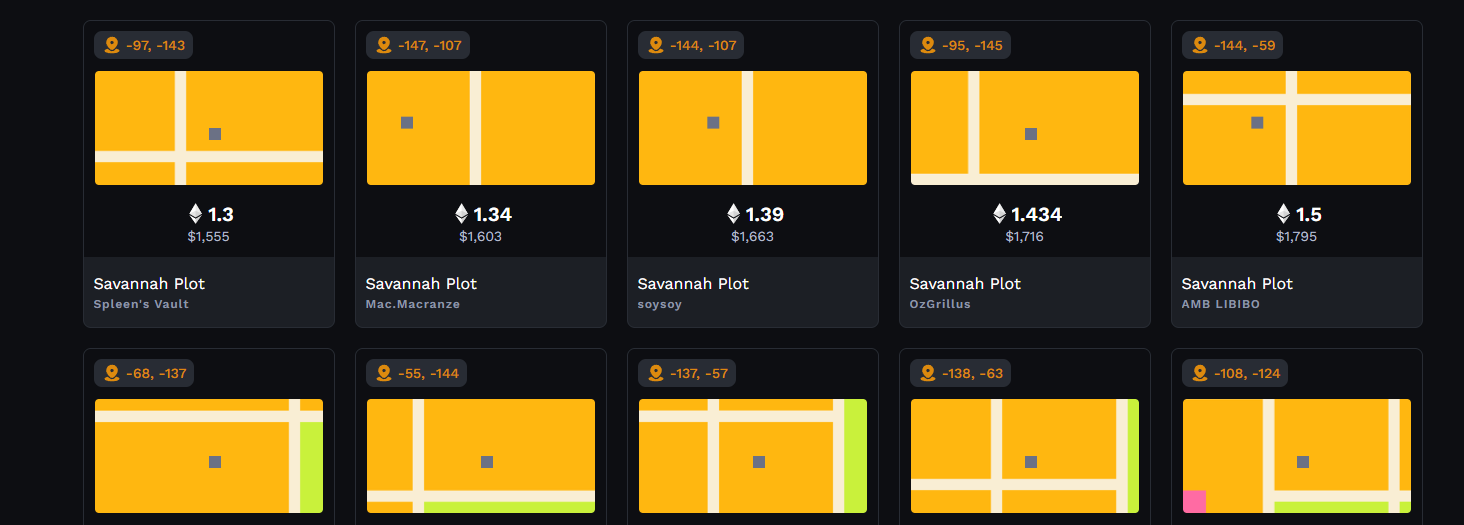Click the location pin icon for -55, -144
1464x525 pixels.
384,373
